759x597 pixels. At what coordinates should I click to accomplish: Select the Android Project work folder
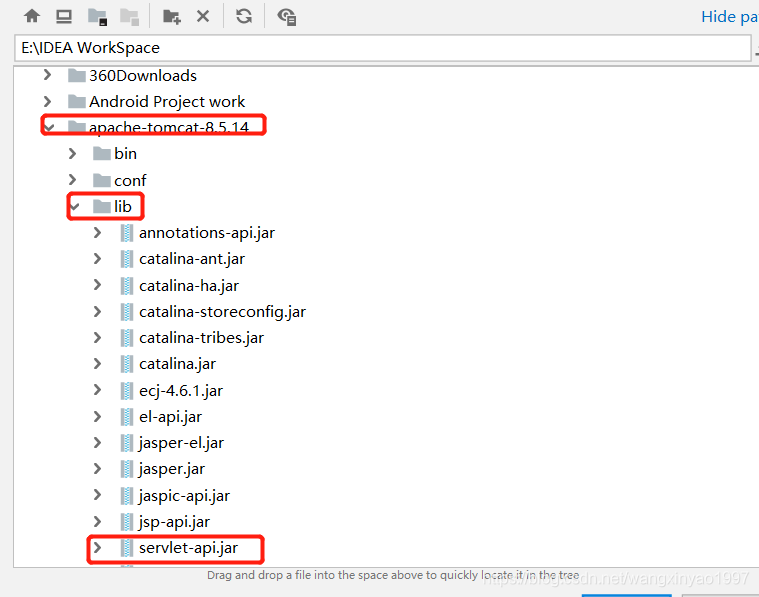click(x=167, y=102)
